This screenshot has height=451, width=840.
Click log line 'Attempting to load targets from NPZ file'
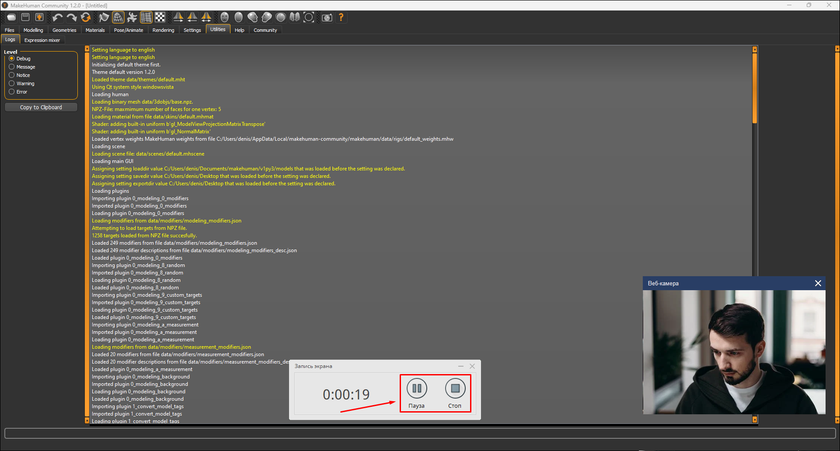coord(139,228)
